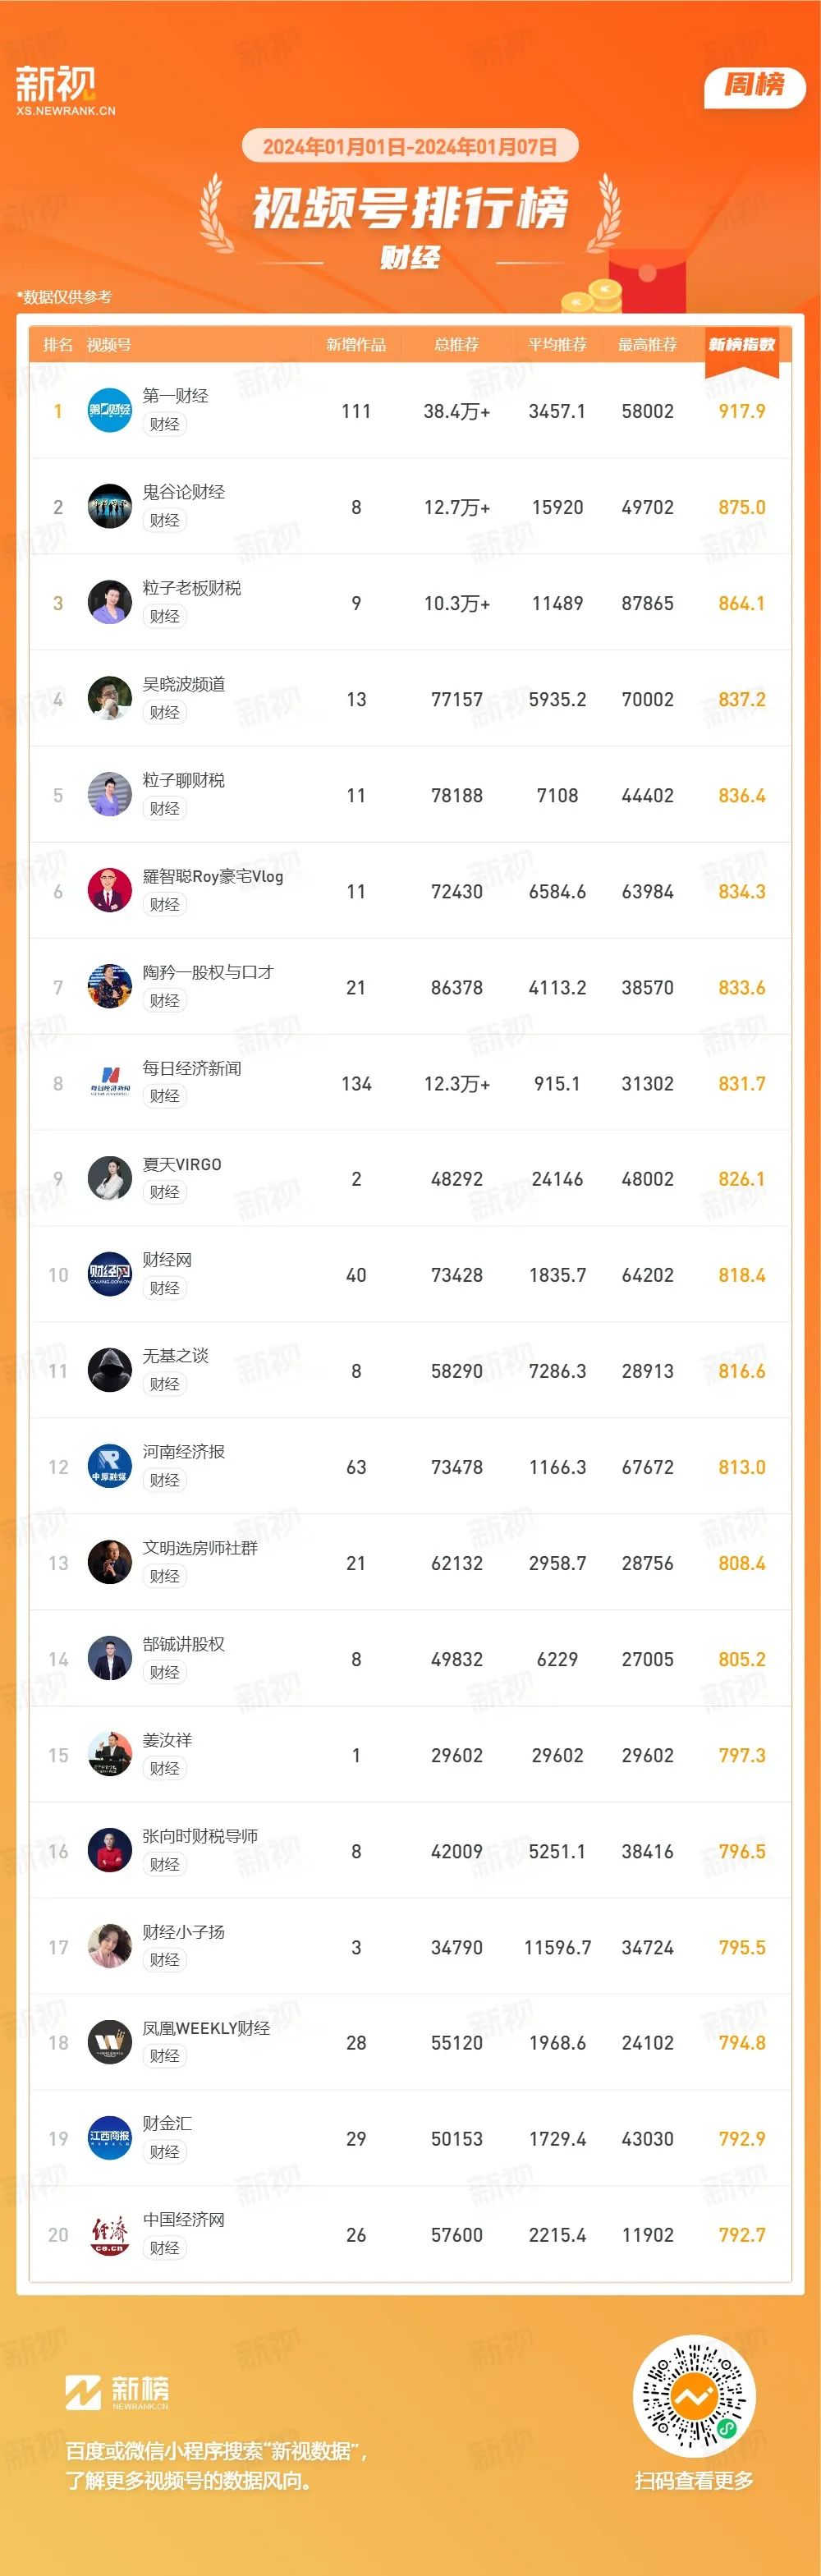Open the 财金汇 江西商报 avatar
This screenshot has height=2576, width=821.
coord(110,2139)
